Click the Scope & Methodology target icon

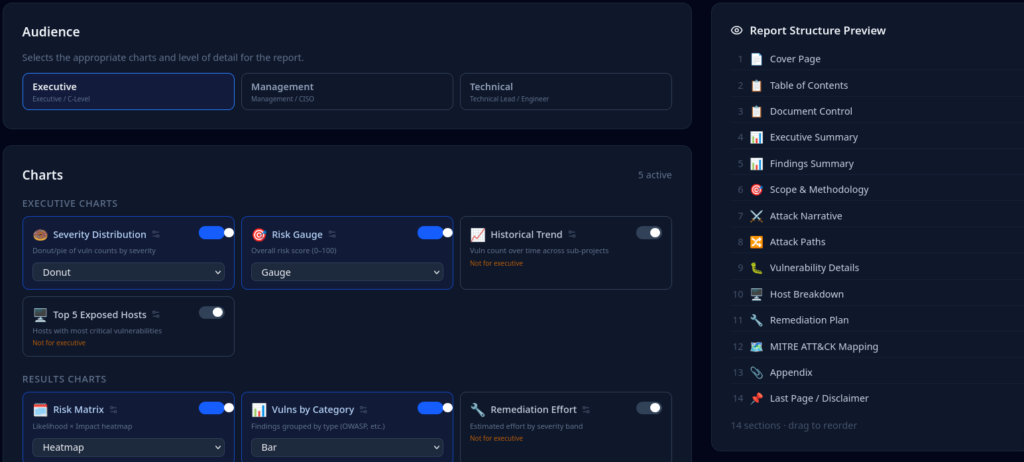[756, 190]
